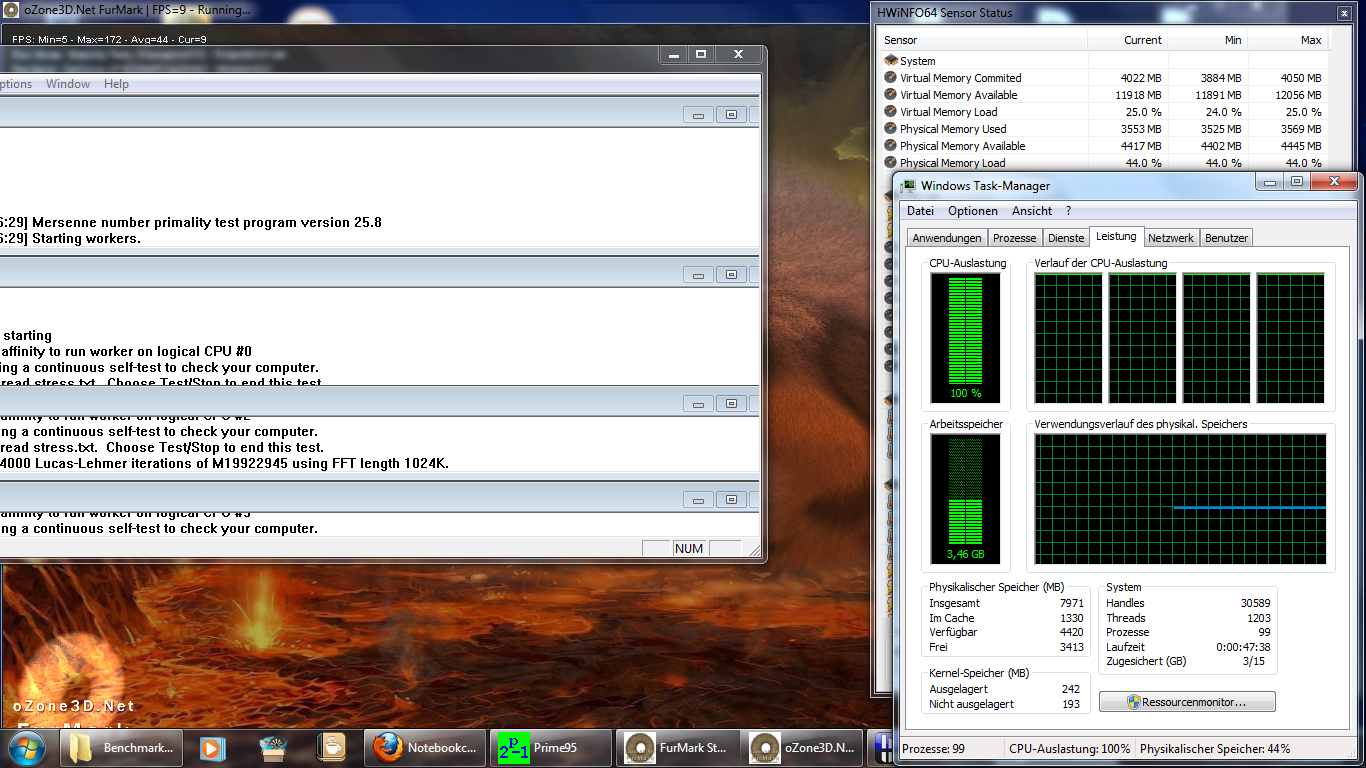Viewport: 1366px width, 768px height.
Task: Open the Datei menu in Task-Manager
Action: (920, 211)
